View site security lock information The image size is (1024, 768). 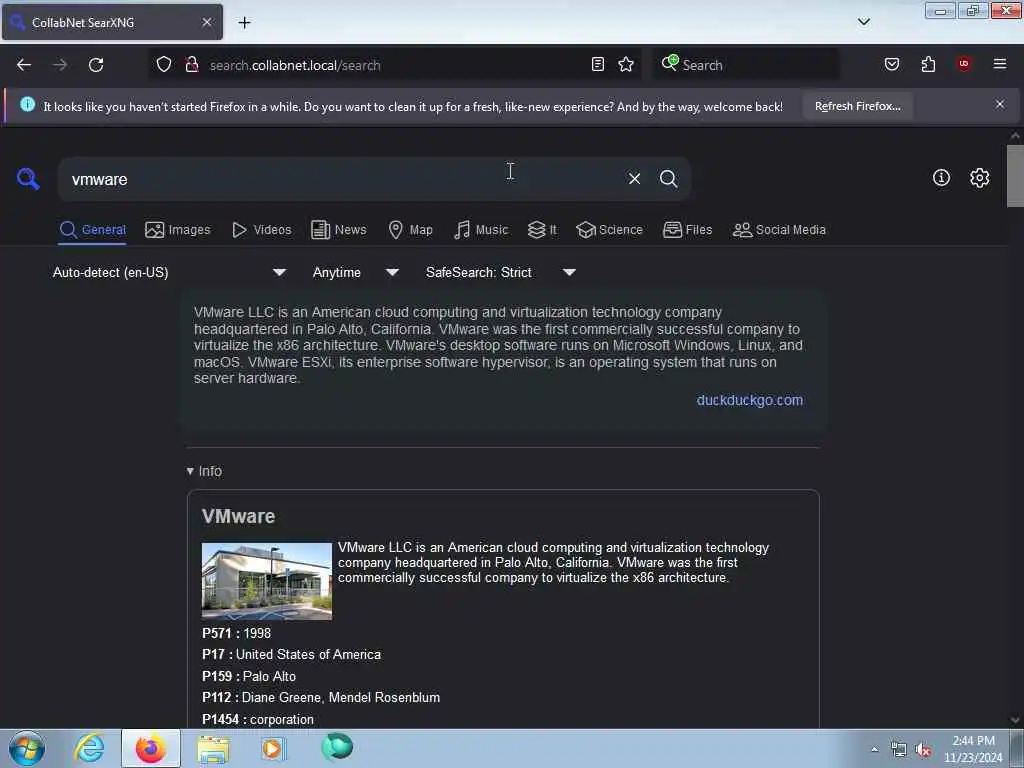click(x=191, y=65)
